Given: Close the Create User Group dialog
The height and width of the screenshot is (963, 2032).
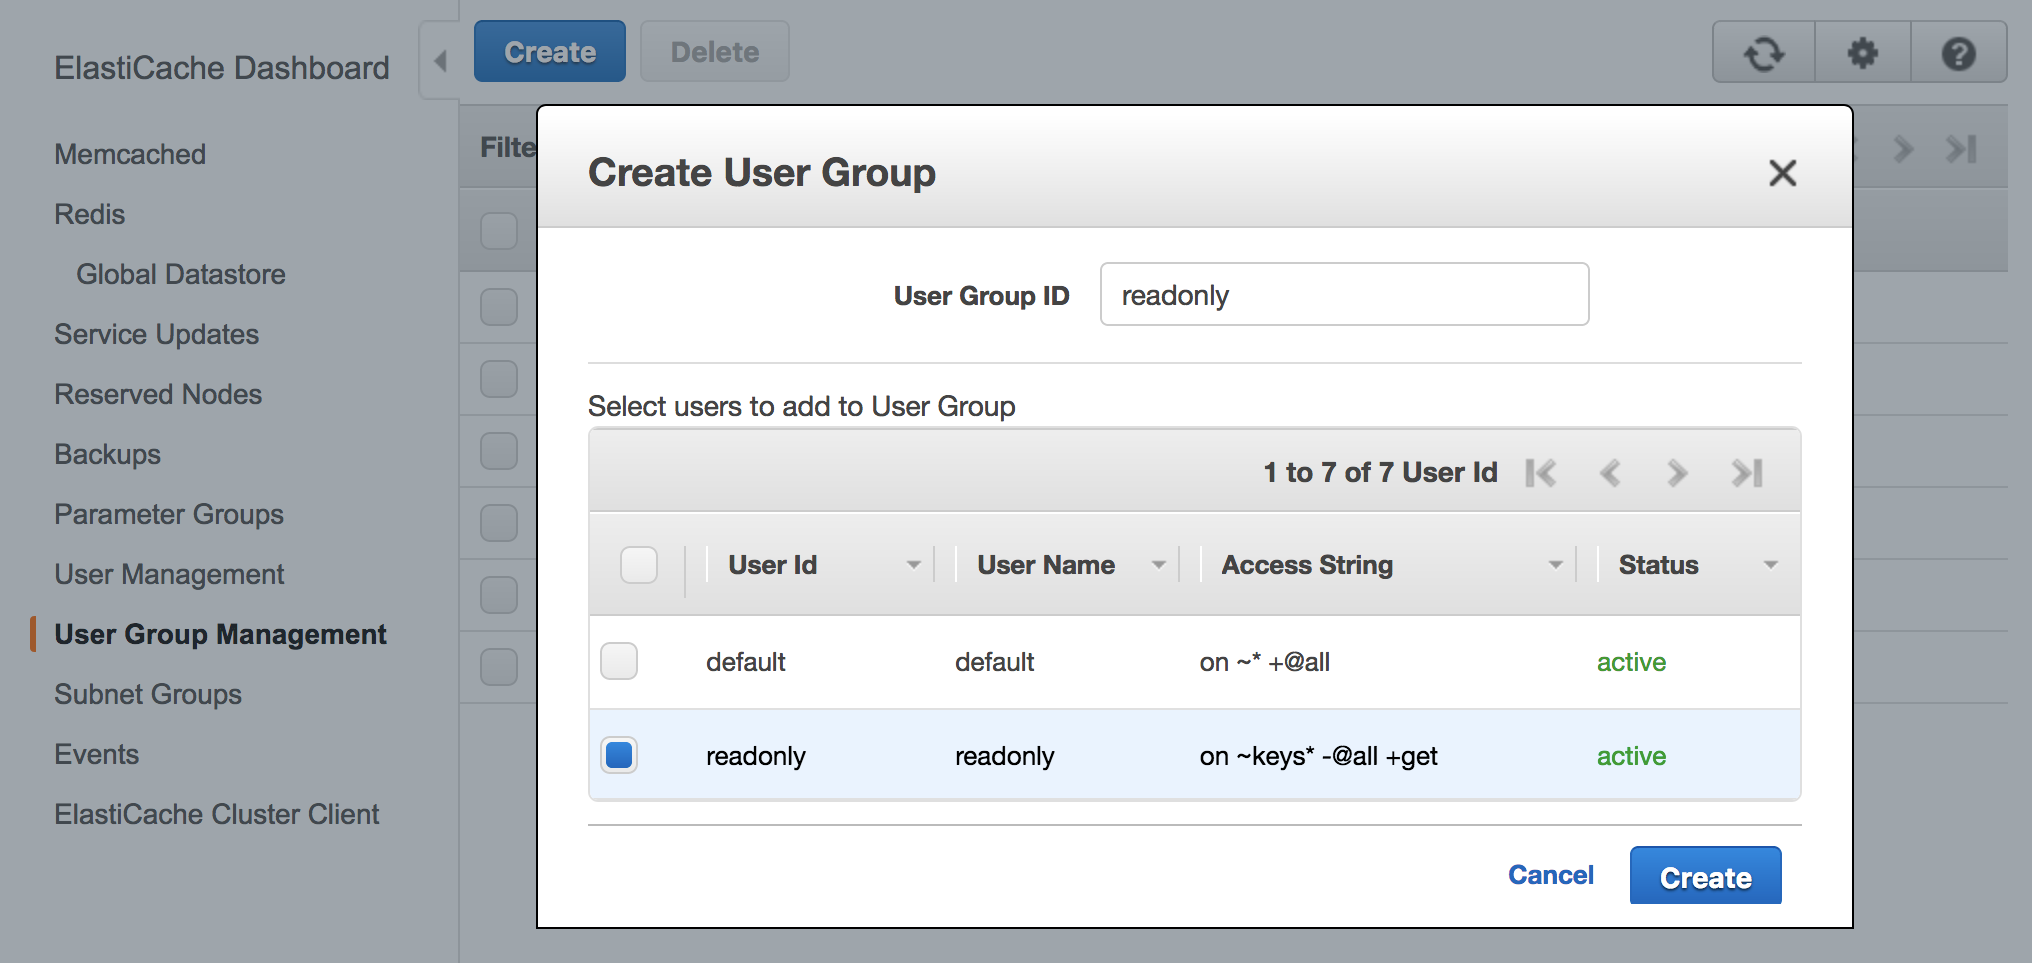Looking at the screenshot, I should tap(1782, 173).
